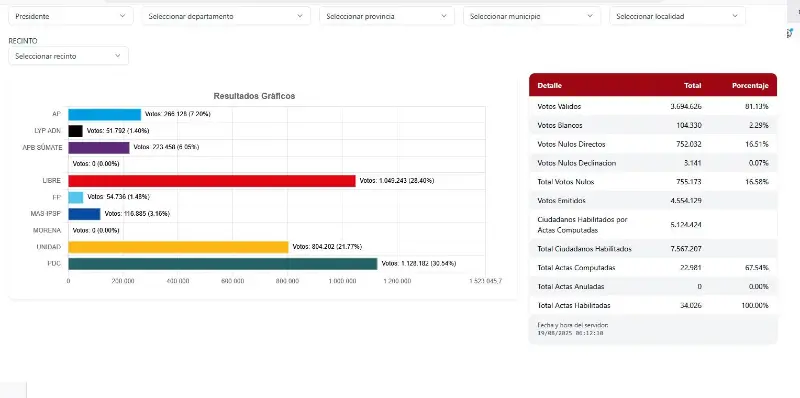Click the Total Actas Computadas row label
800x398 pixels.
tap(576, 268)
